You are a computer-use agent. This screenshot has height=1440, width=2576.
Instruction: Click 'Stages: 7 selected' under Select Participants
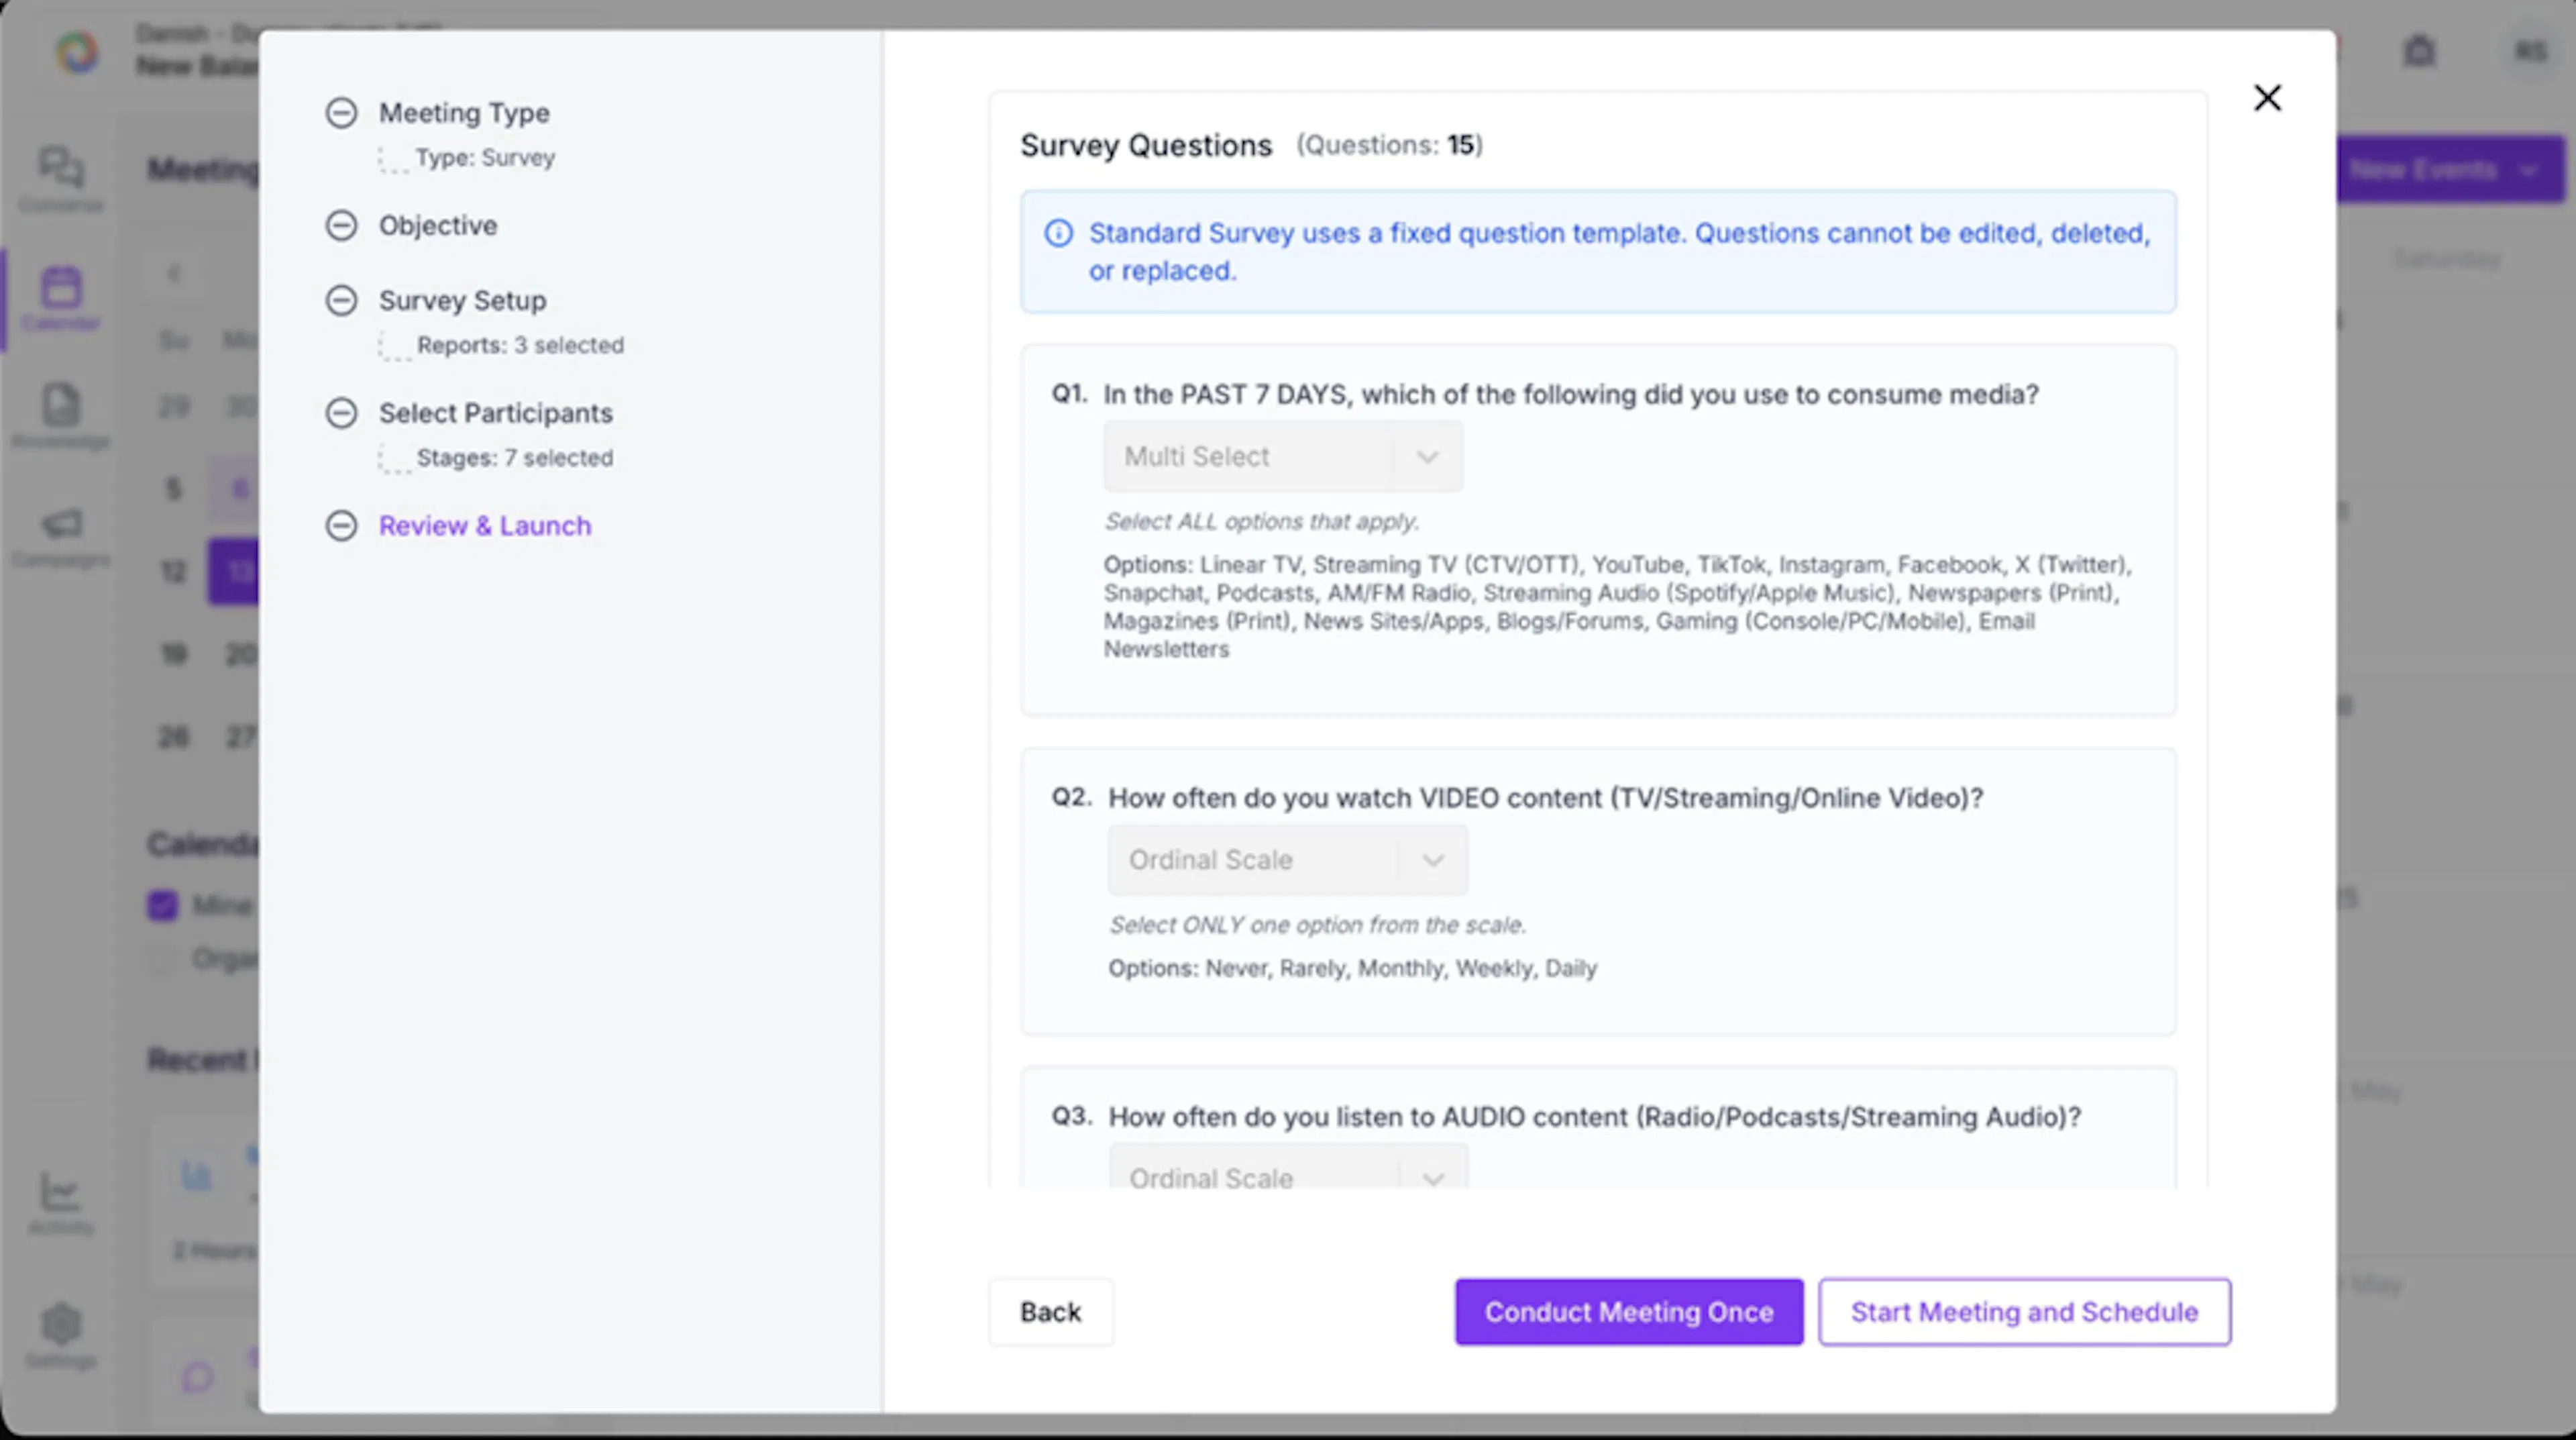(515, 458)
